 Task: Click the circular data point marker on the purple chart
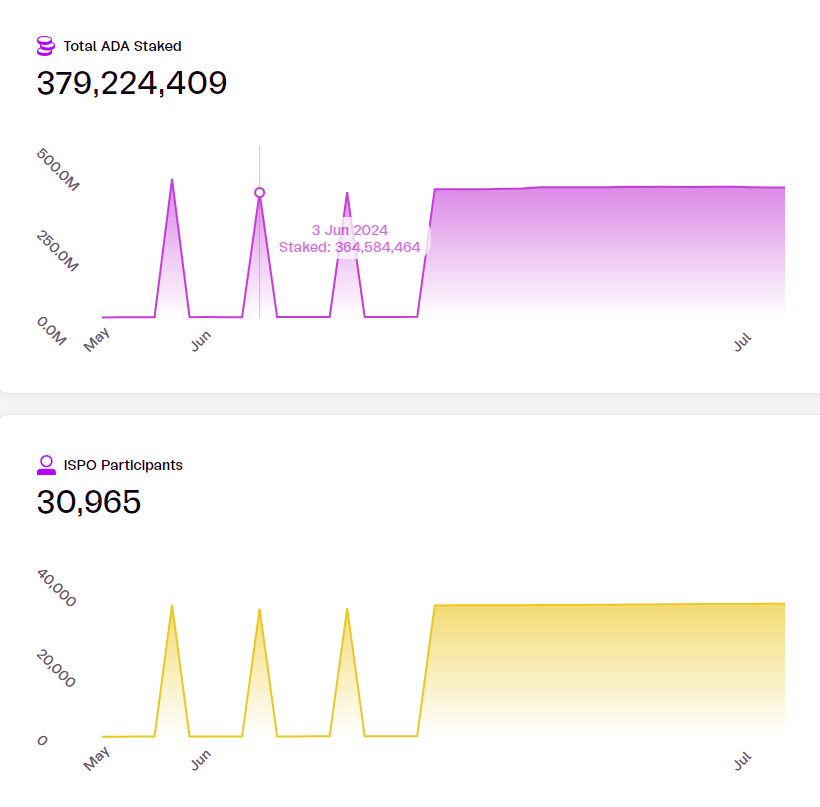pyautogui.click(x=260, y=193)
